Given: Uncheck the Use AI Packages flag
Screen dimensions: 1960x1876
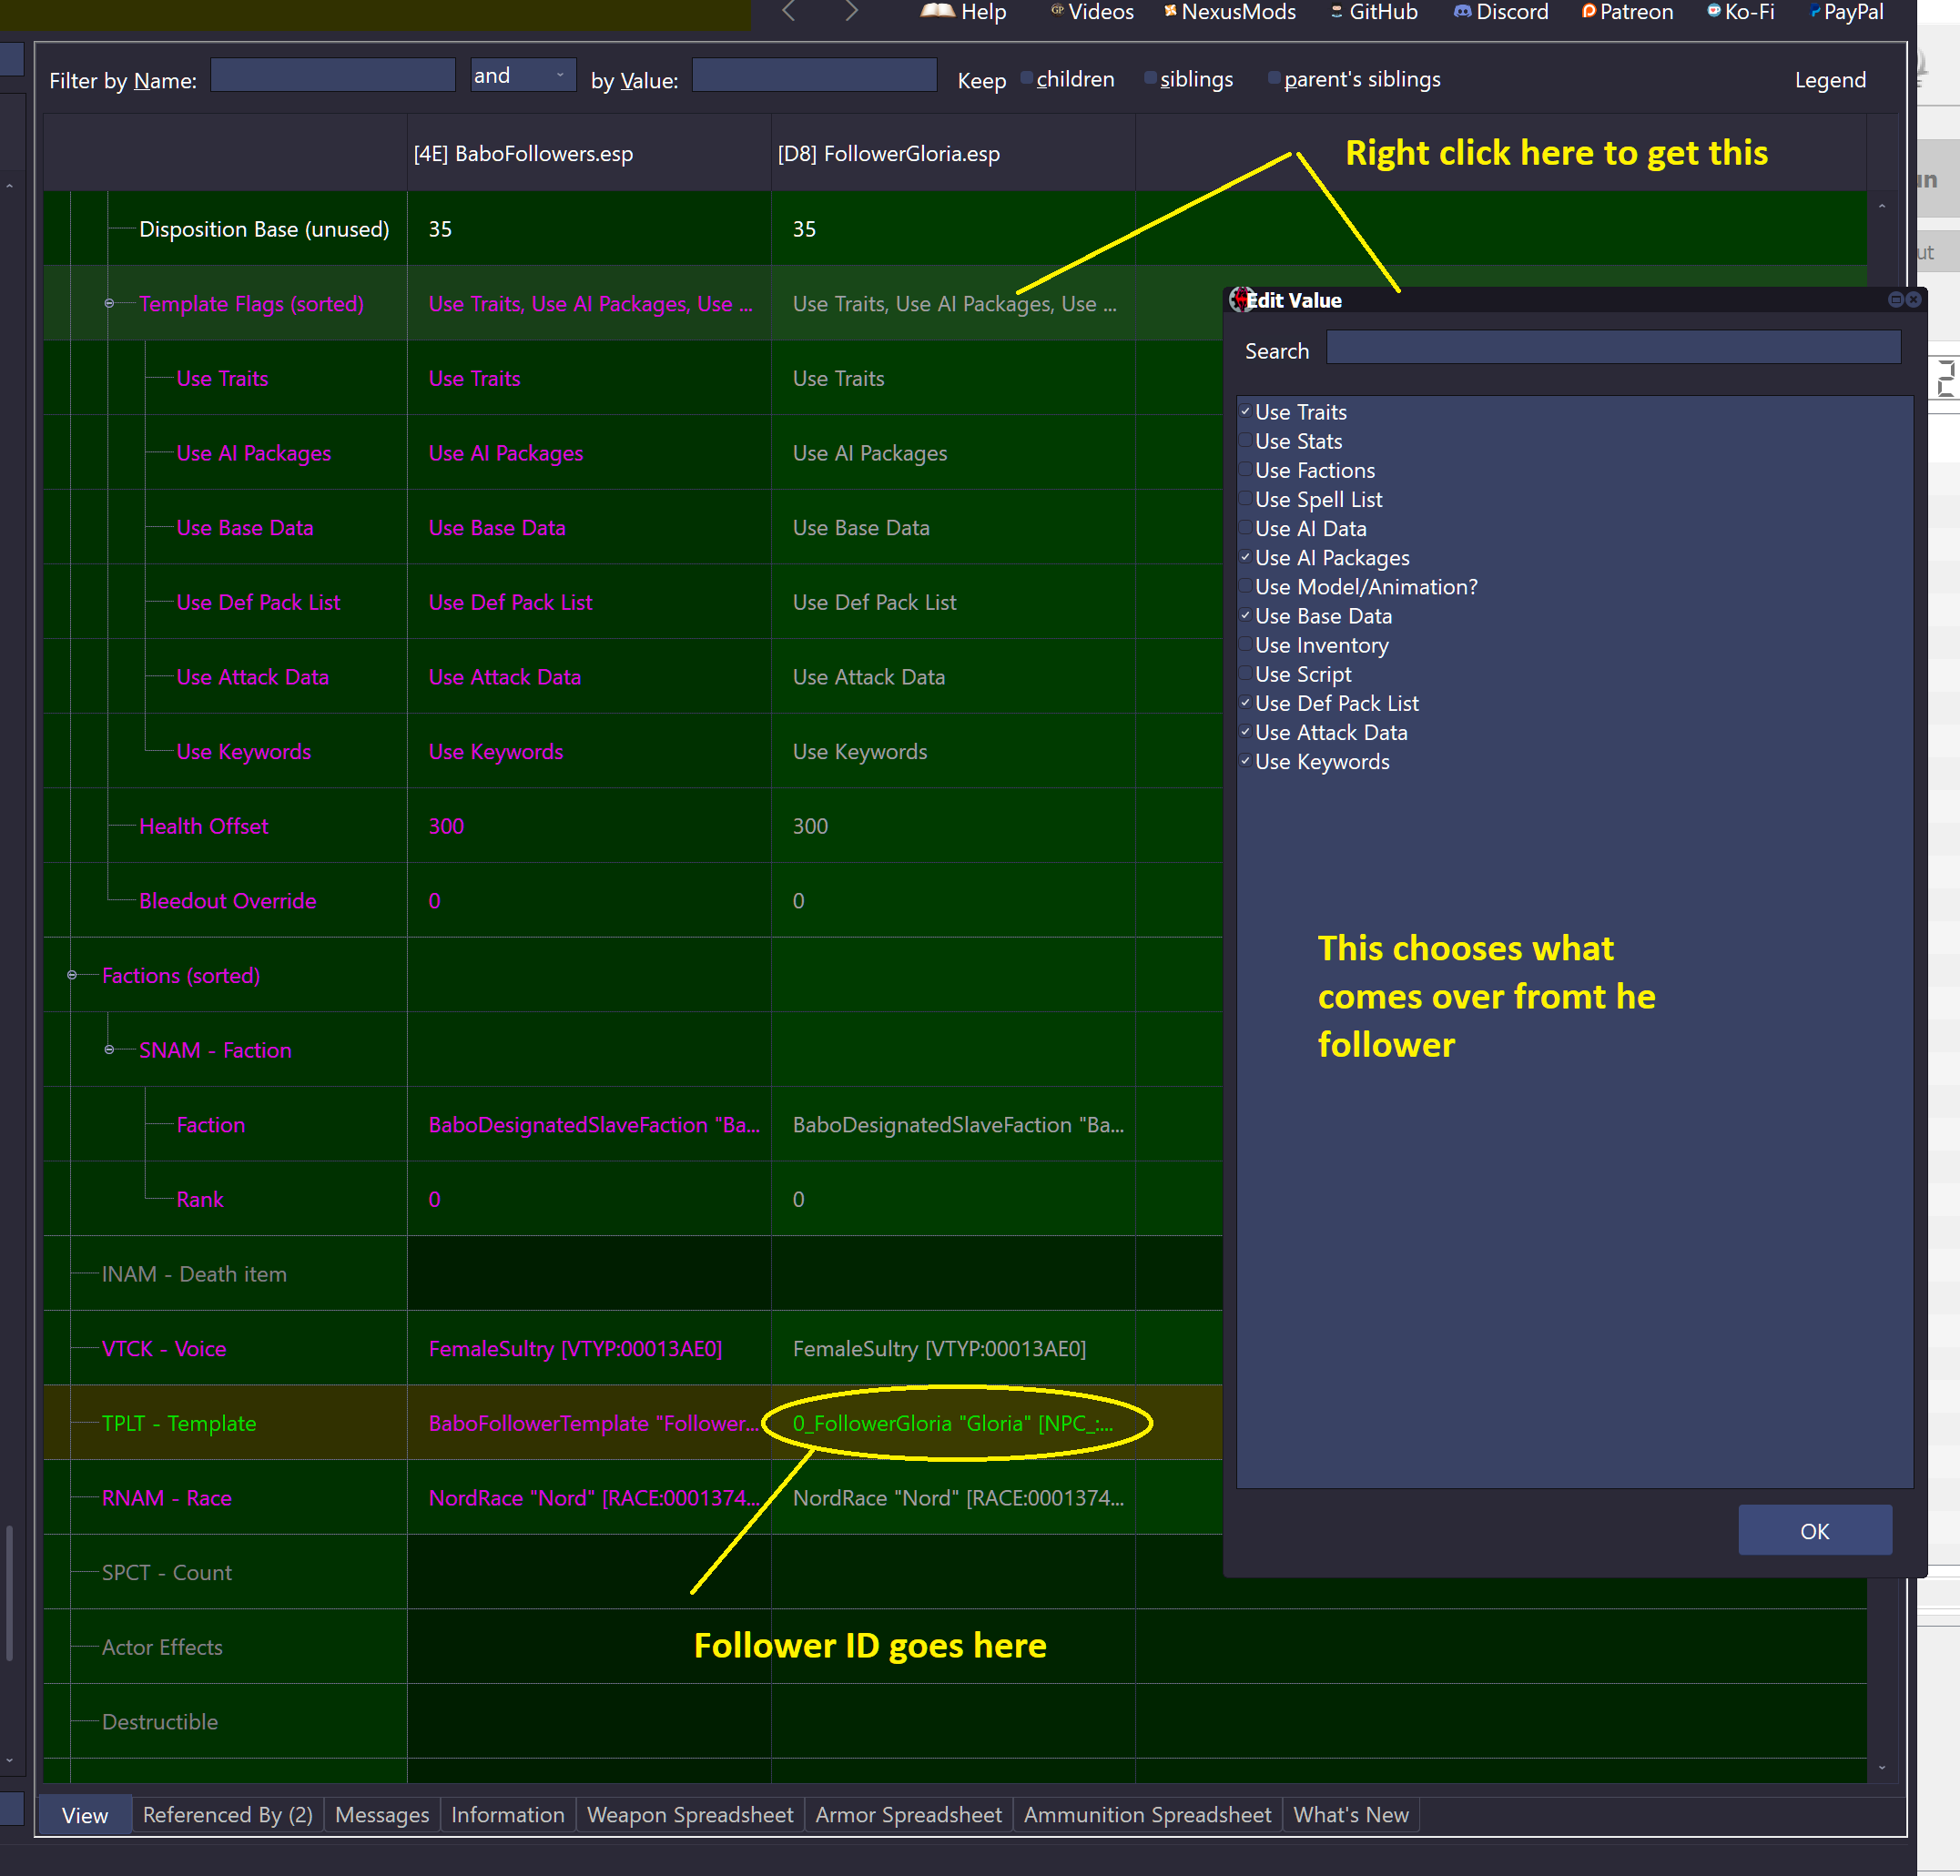Looking at the screenshot, I should pyautogui.click(x=1246, y=557).
